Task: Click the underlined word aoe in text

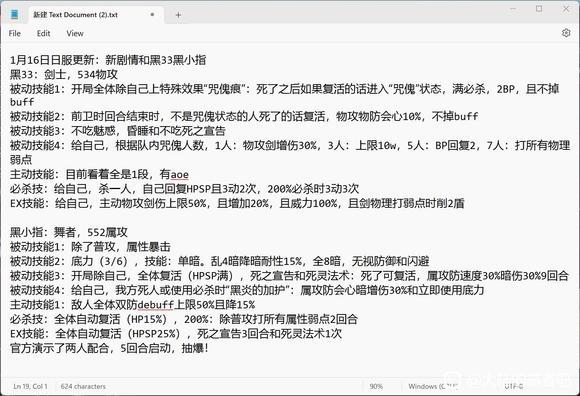Action: coord(180,174)
